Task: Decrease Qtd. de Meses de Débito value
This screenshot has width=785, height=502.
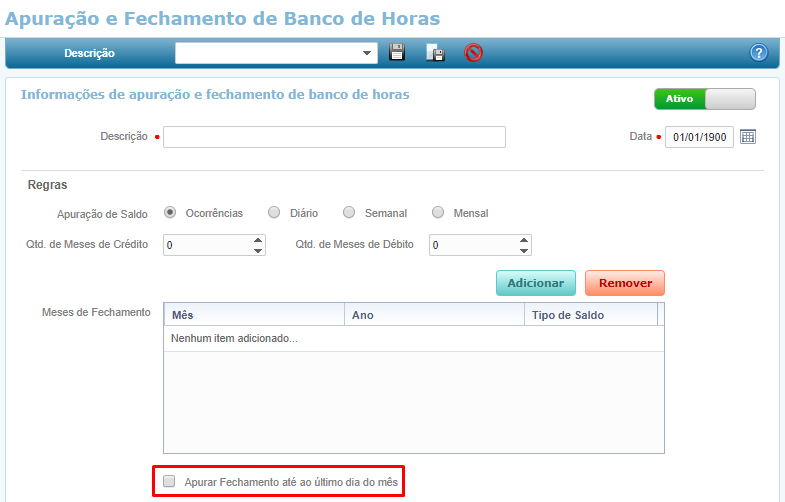Action: [x=523, y=250]
